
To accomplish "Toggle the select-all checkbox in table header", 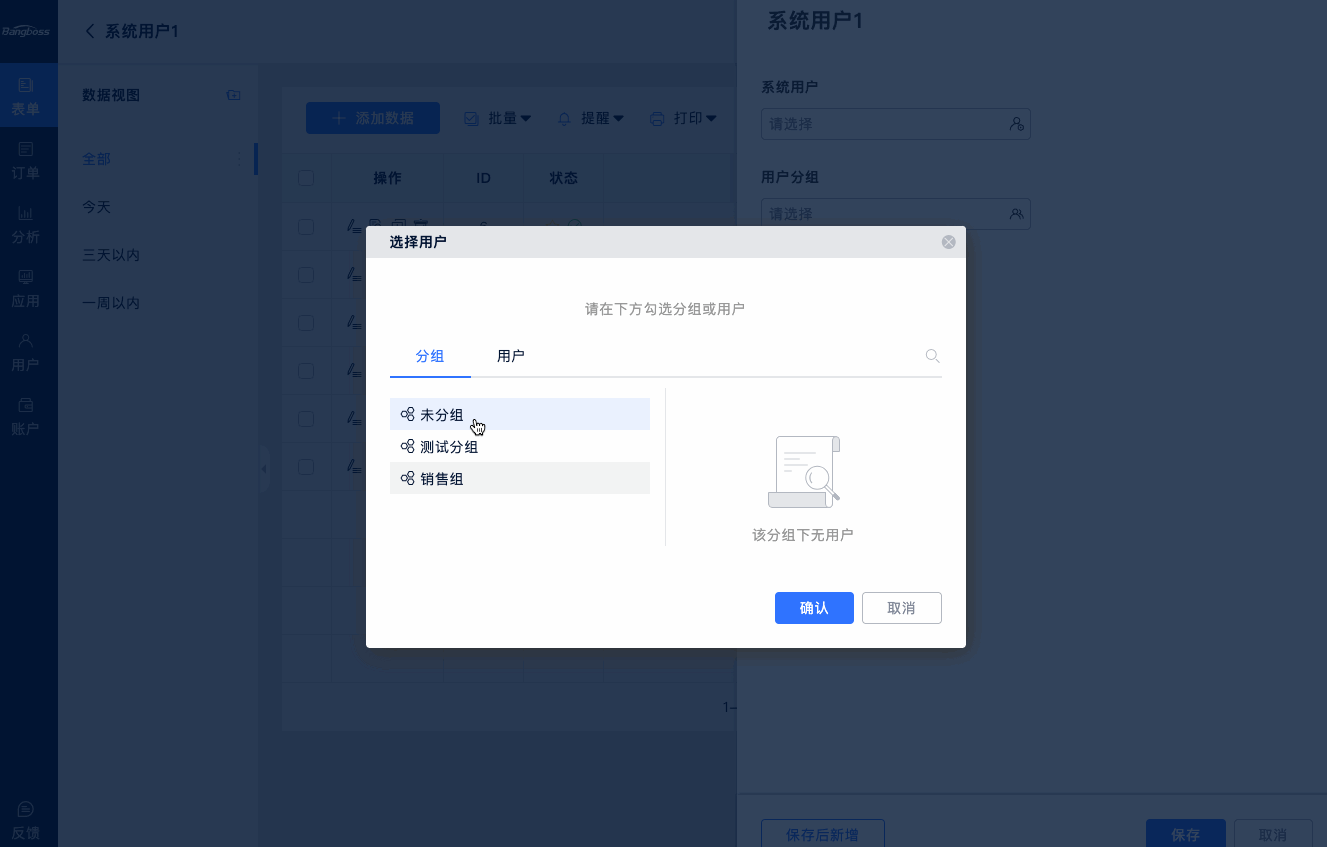I will tap(306, 178).
